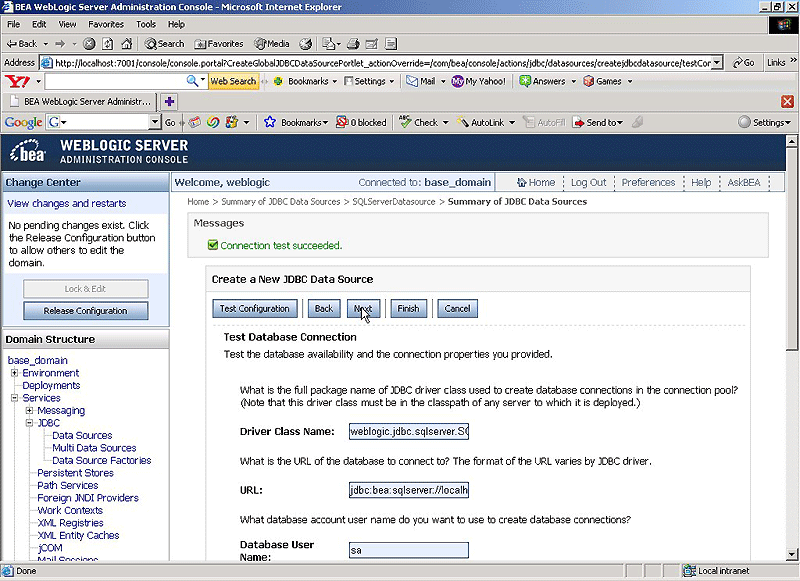Open the View menu
Screen dimensions: 800x581
67,24
